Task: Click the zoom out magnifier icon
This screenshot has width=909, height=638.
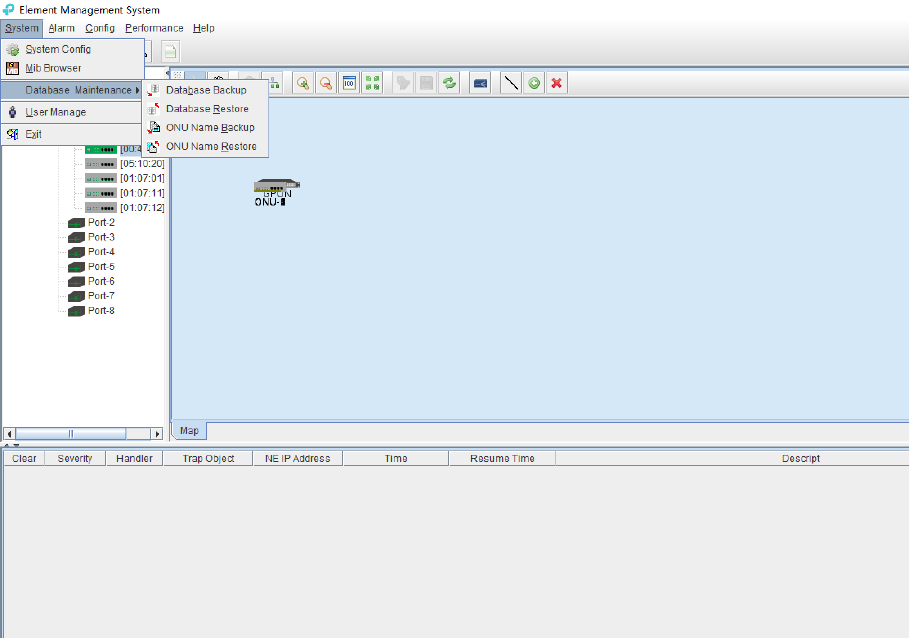Action: tap(326, 83)
